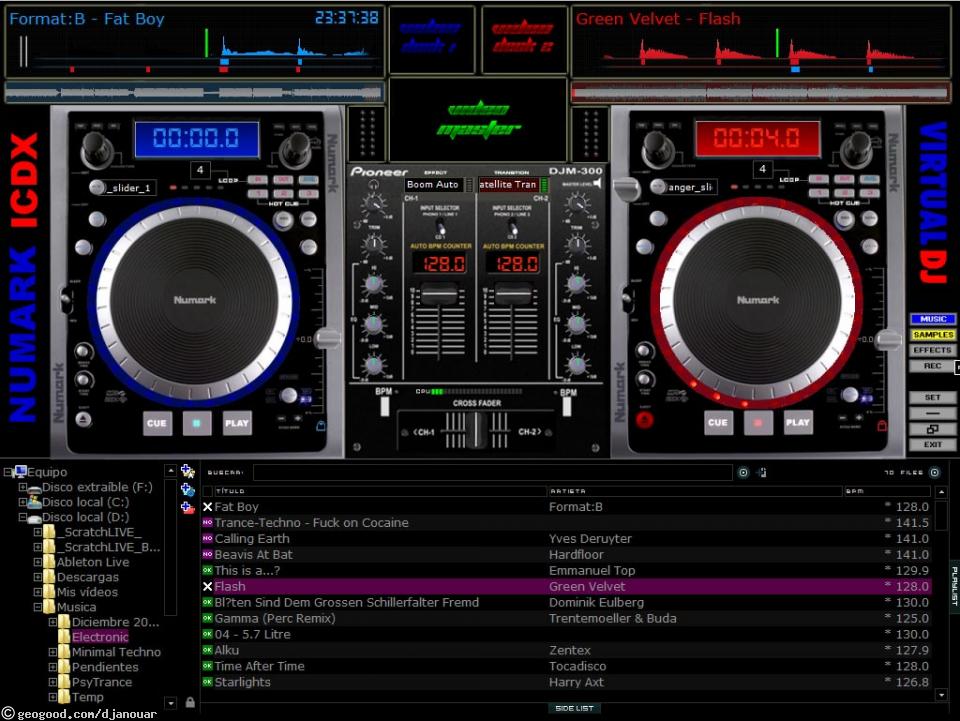
Task: Expand the Disco local (C:) drive
Action: [23, 502]
